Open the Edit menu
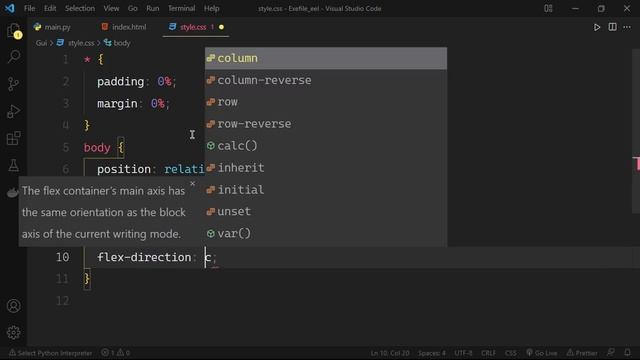 tap(50, 8)
